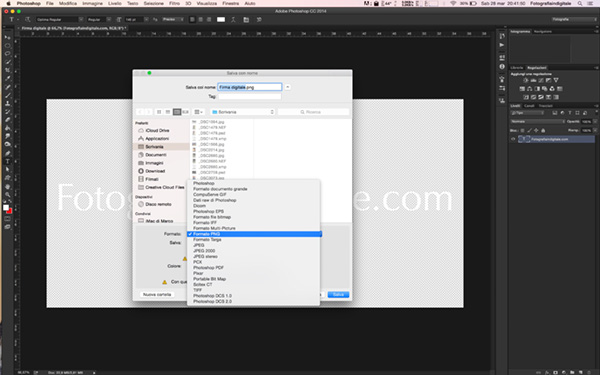Click the warp text icon in options bar

(233, 20)
